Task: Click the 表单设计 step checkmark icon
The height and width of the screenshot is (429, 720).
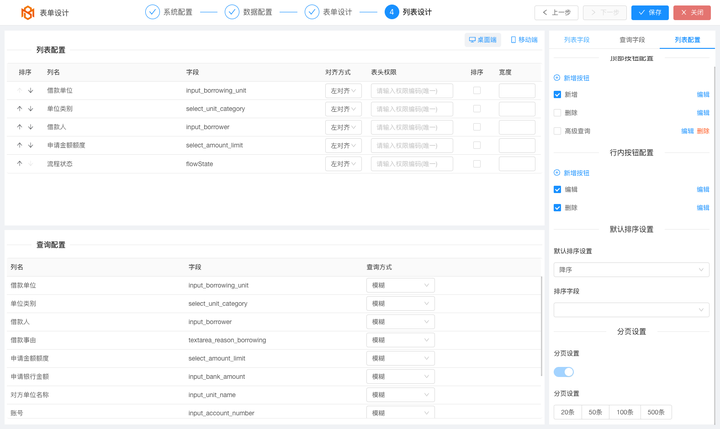Action: pos(312,12)
